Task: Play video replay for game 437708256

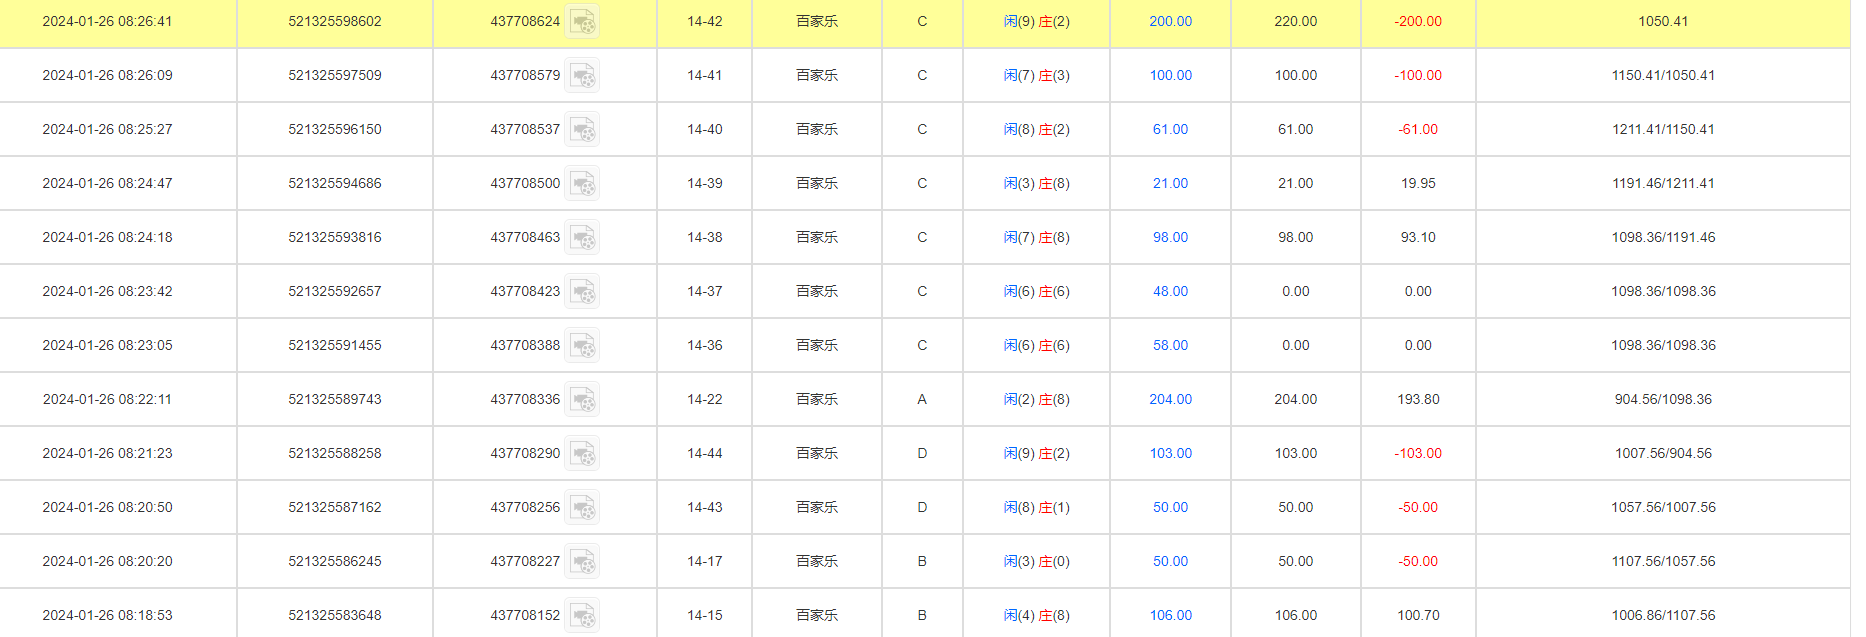Action: click(x=582, y=507)
